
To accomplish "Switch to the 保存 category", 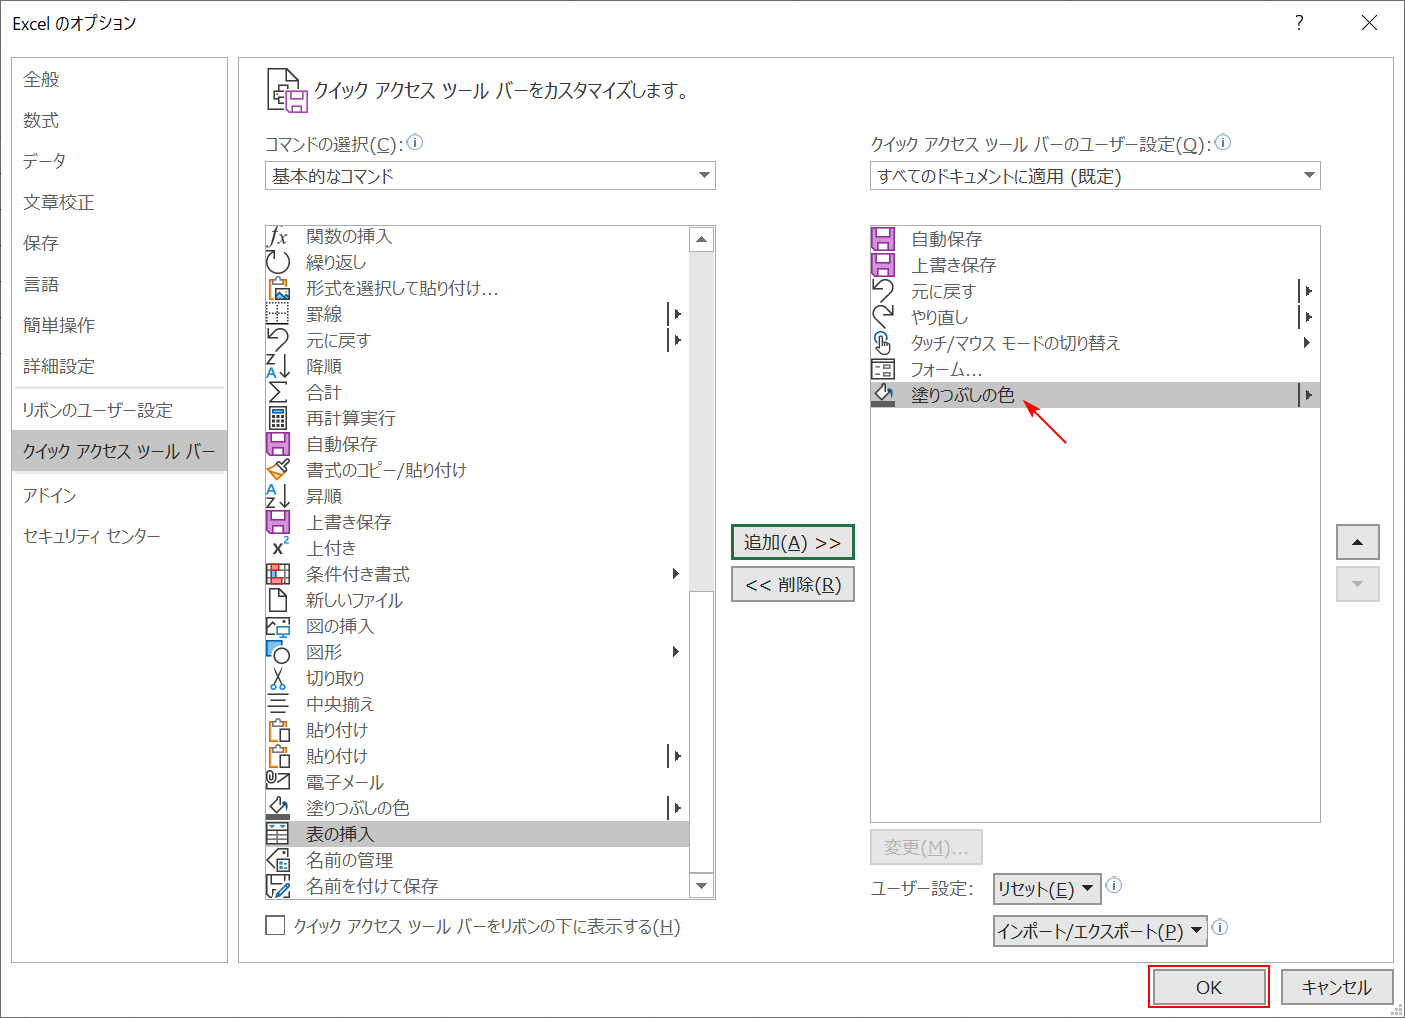I will pos(40,242).
